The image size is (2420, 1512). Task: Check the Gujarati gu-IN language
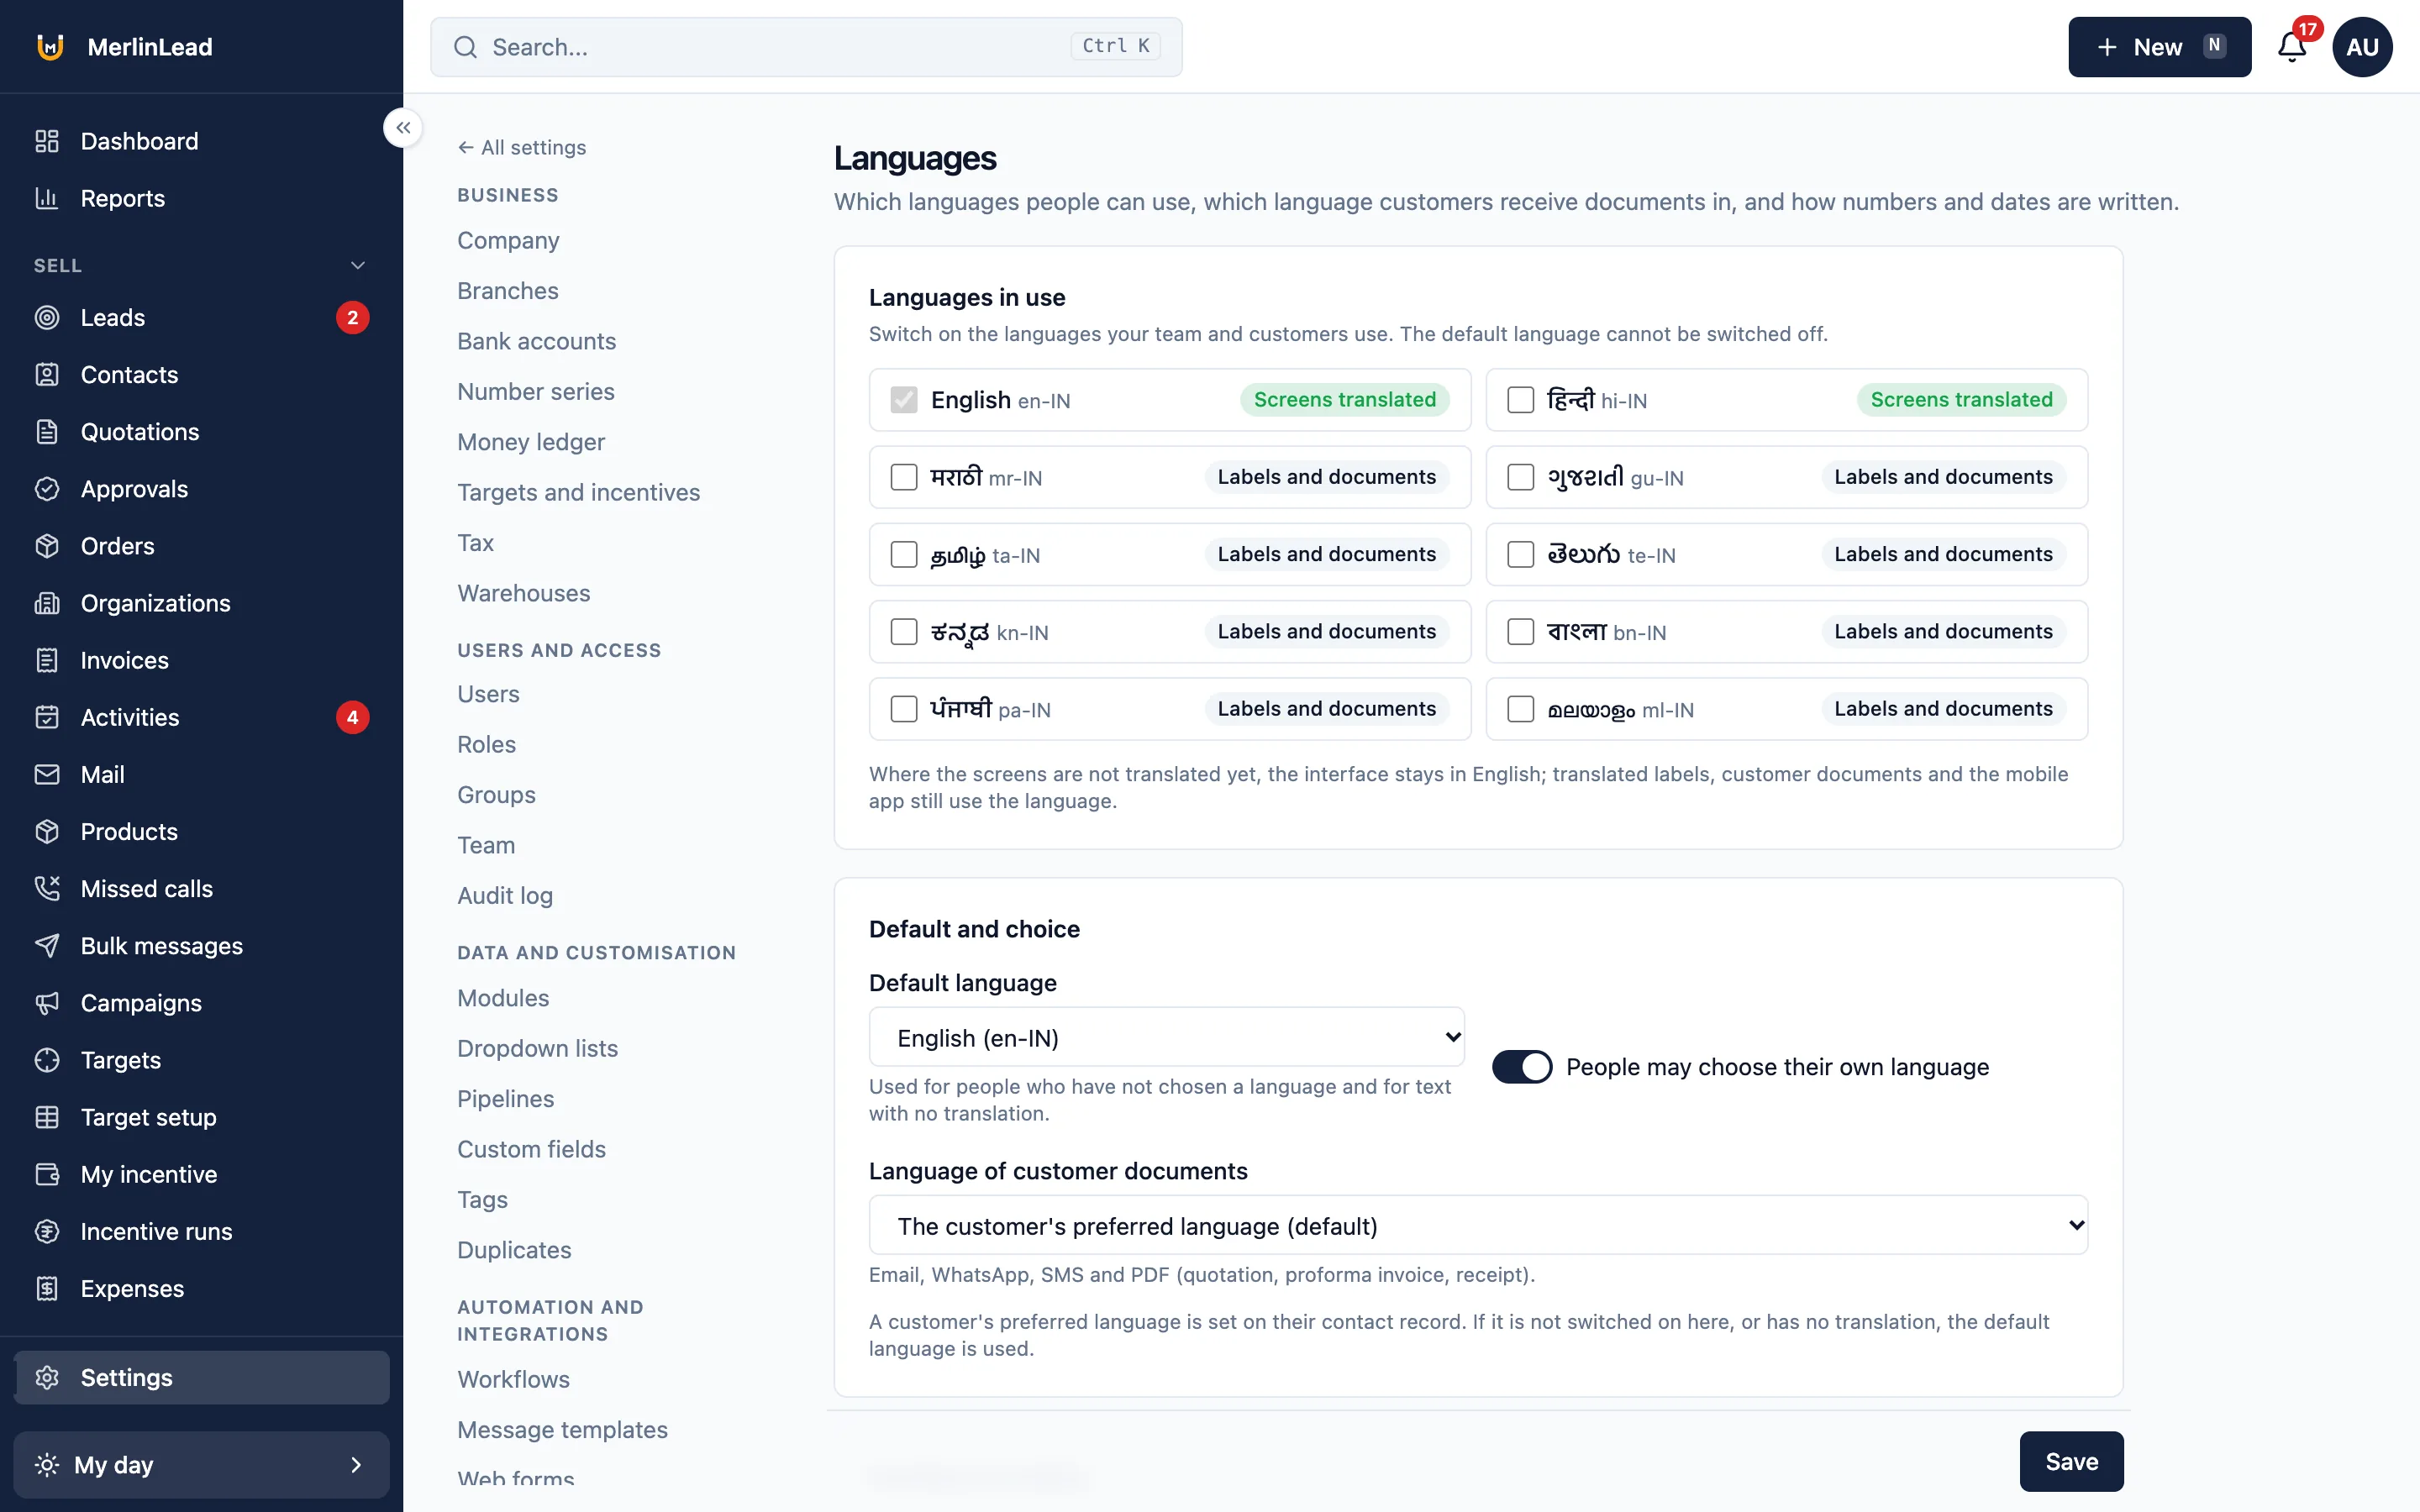[1520, 477]
